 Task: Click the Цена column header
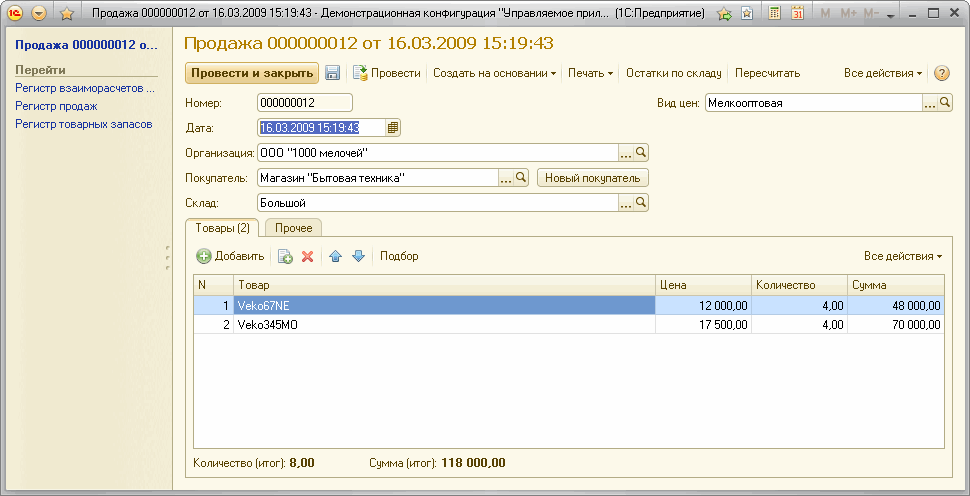[x=703, y=285]
